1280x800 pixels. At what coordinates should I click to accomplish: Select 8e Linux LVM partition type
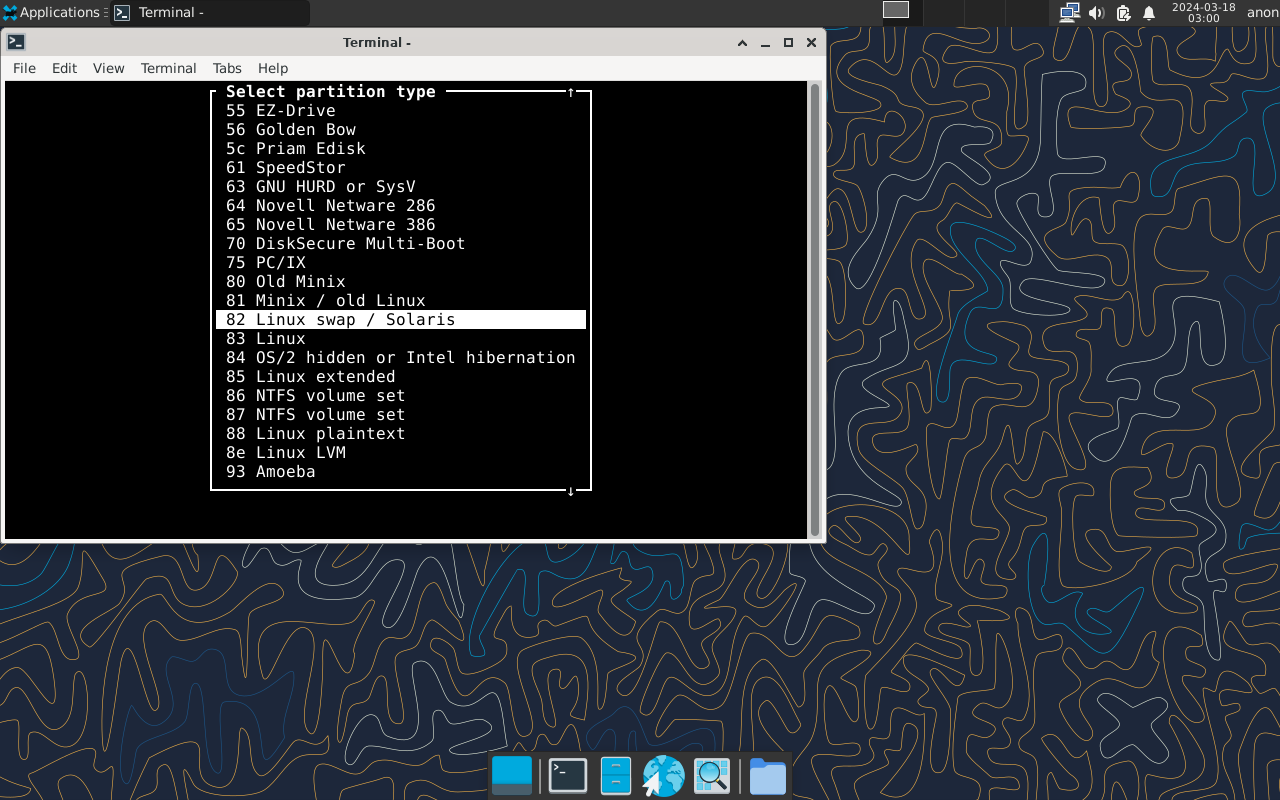[x=401, y=452]
